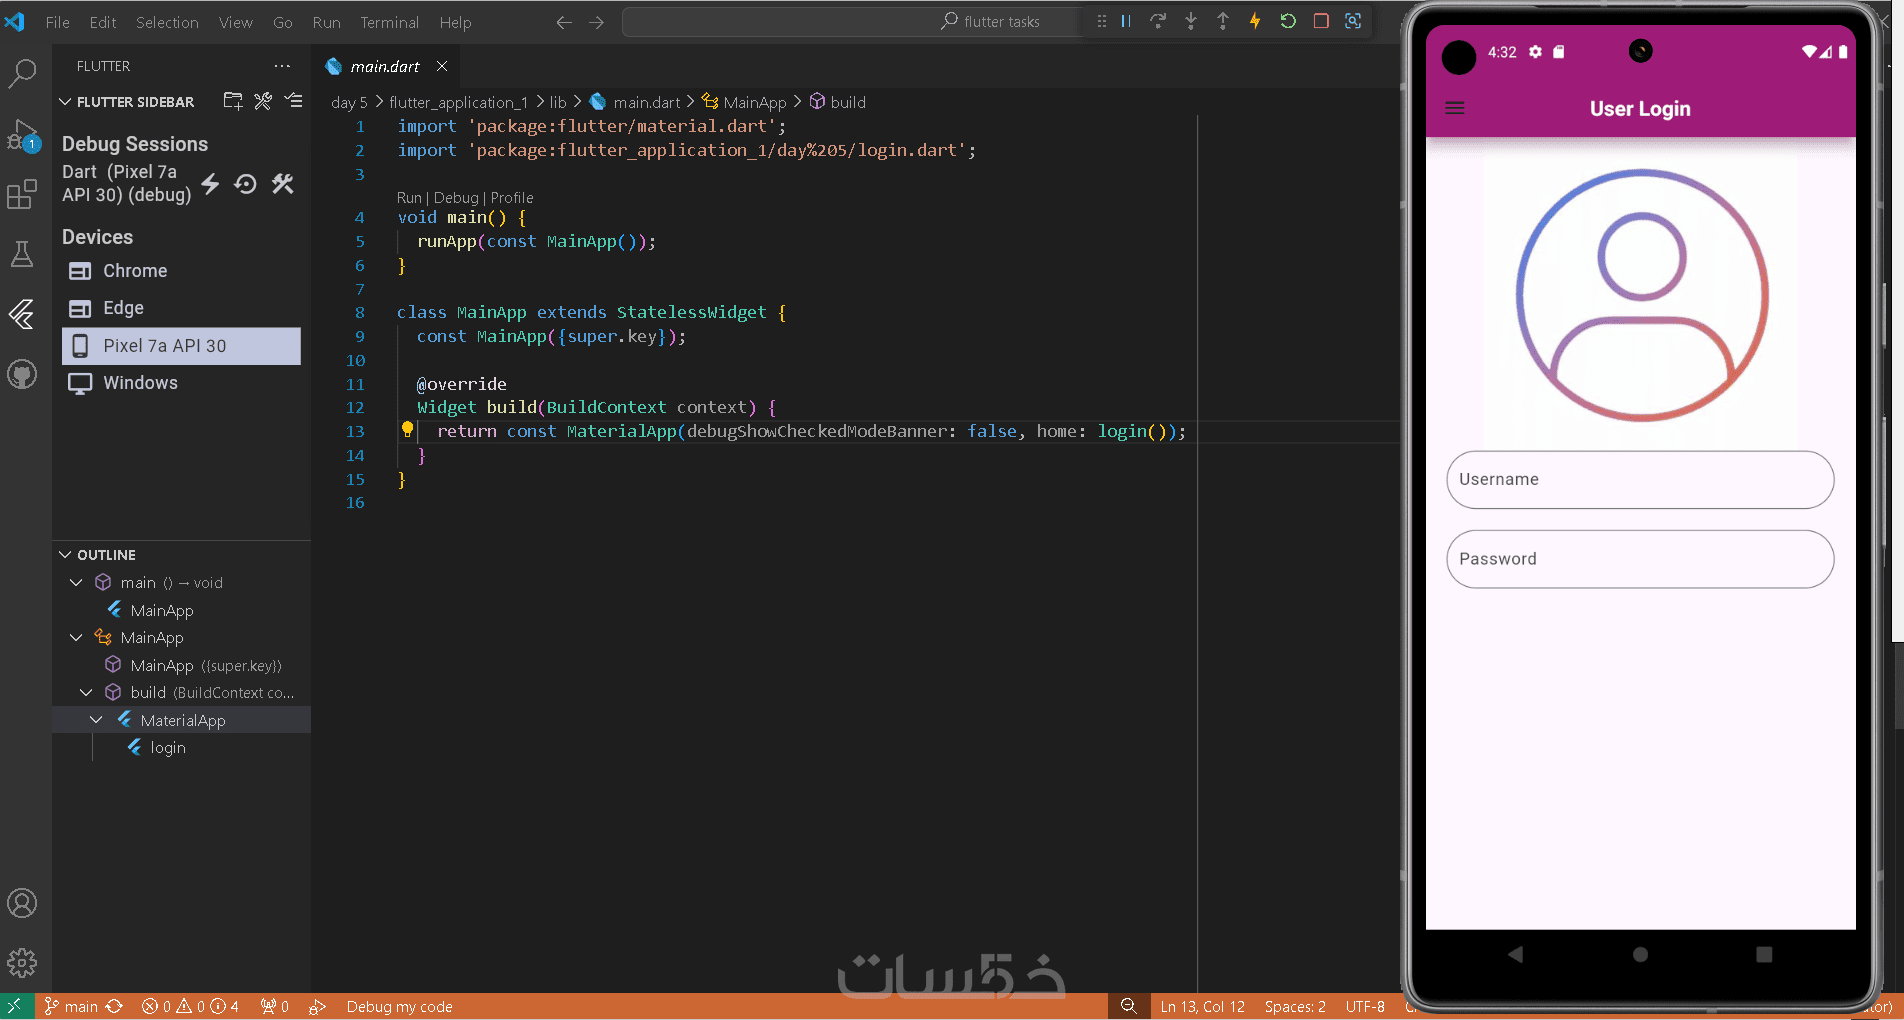Tap the Android back button on the emulator
The height and width of the screenshot is (1020, 1904).
(x=1516, y=954)
